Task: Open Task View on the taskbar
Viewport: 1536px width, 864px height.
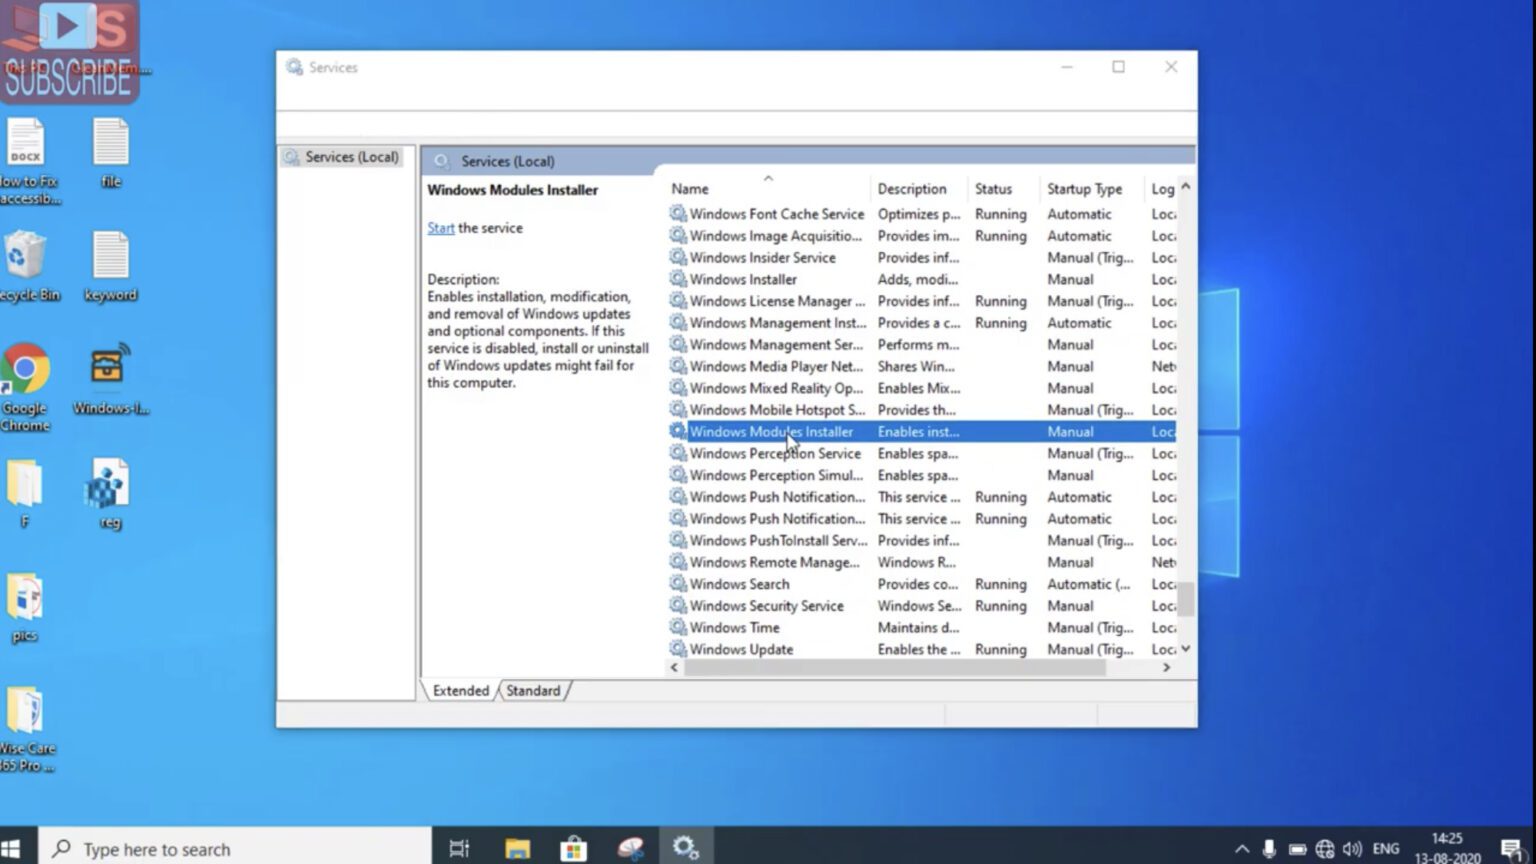Action: [459, 849]
